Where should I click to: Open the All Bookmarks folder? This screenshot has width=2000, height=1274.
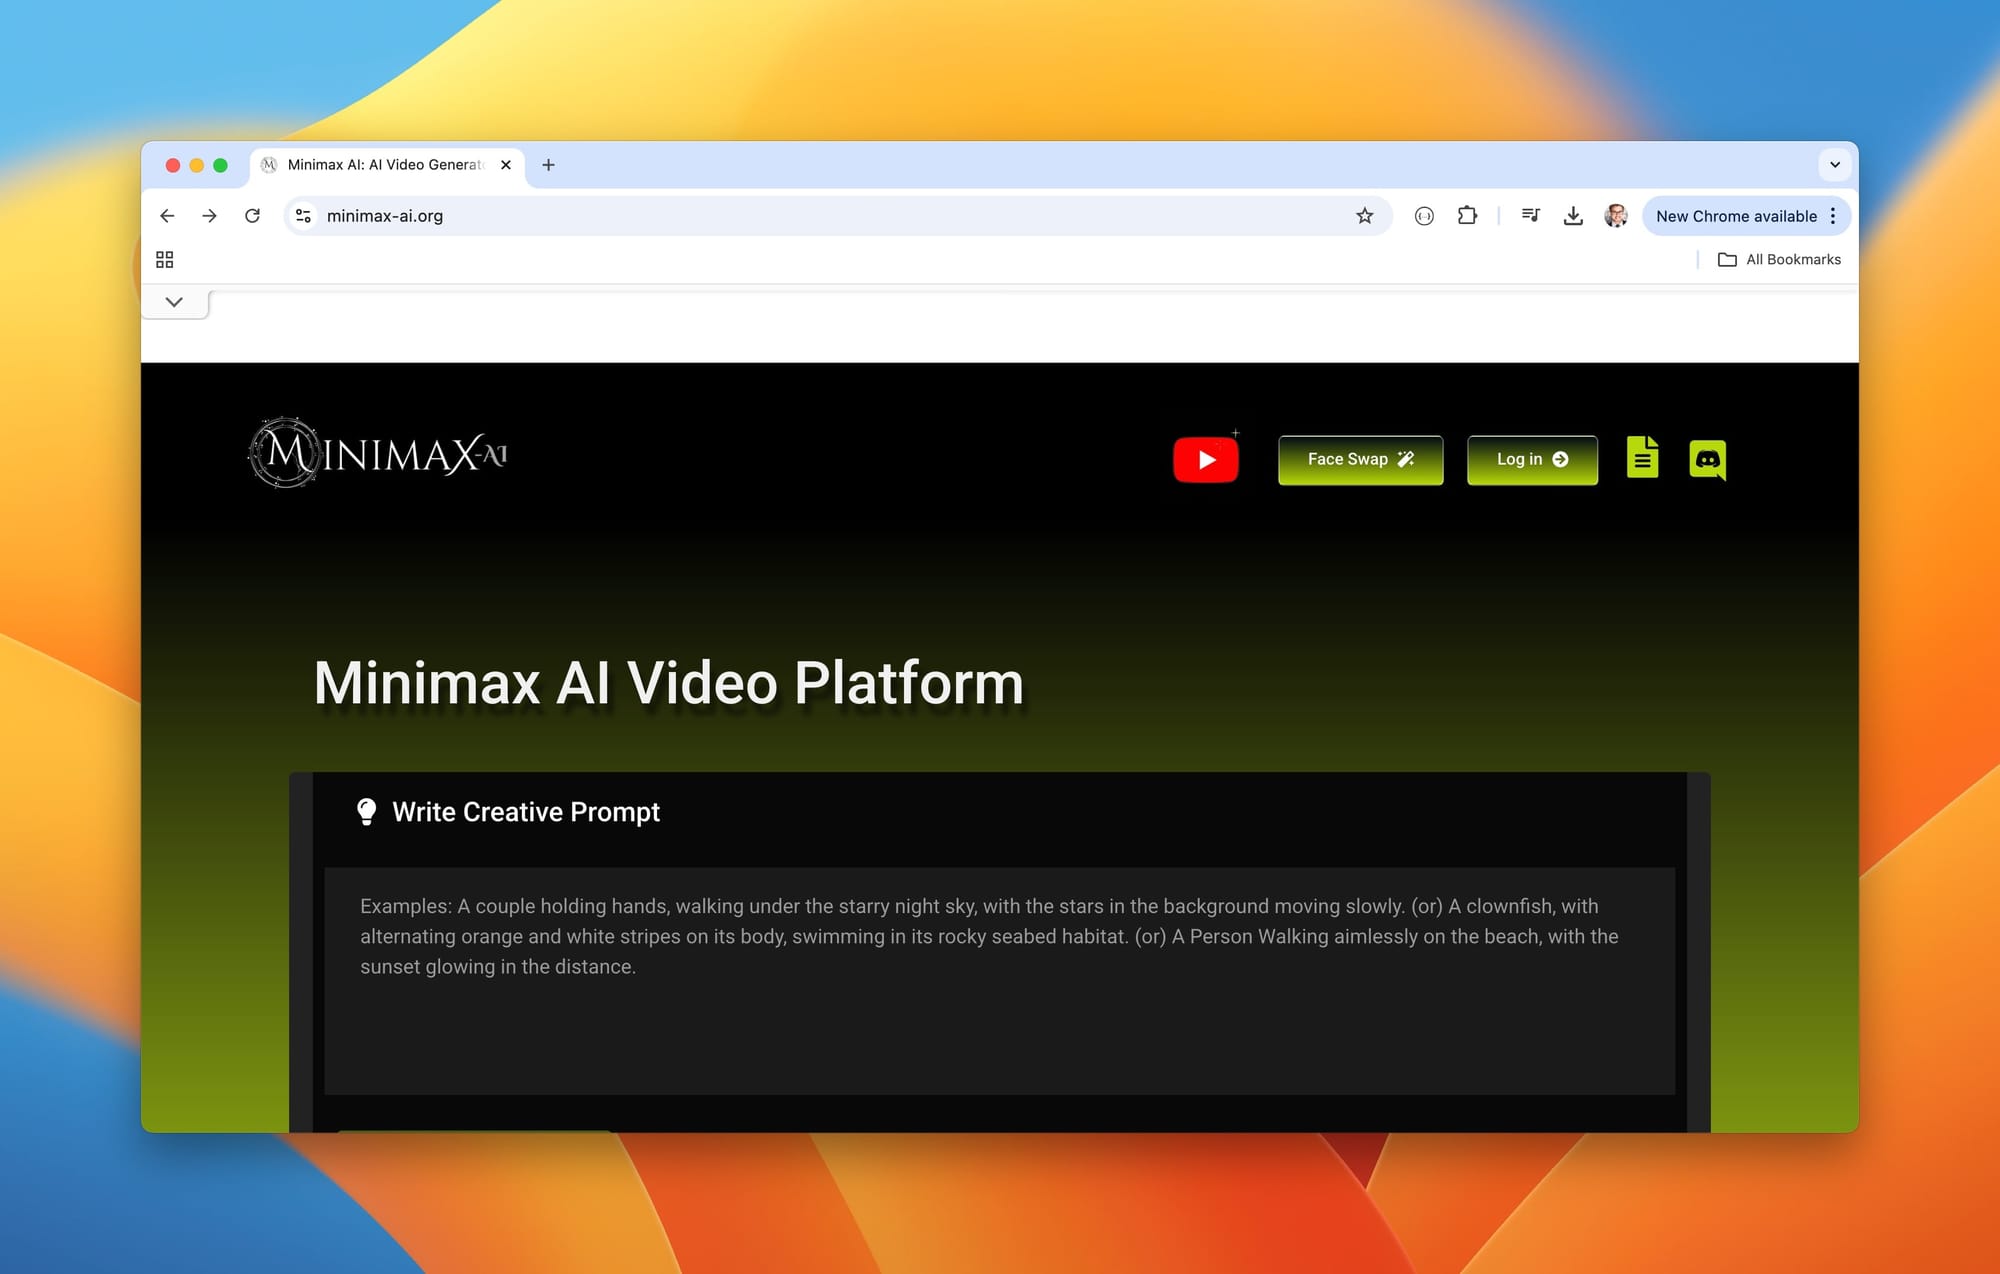(x=1779, y=260)
